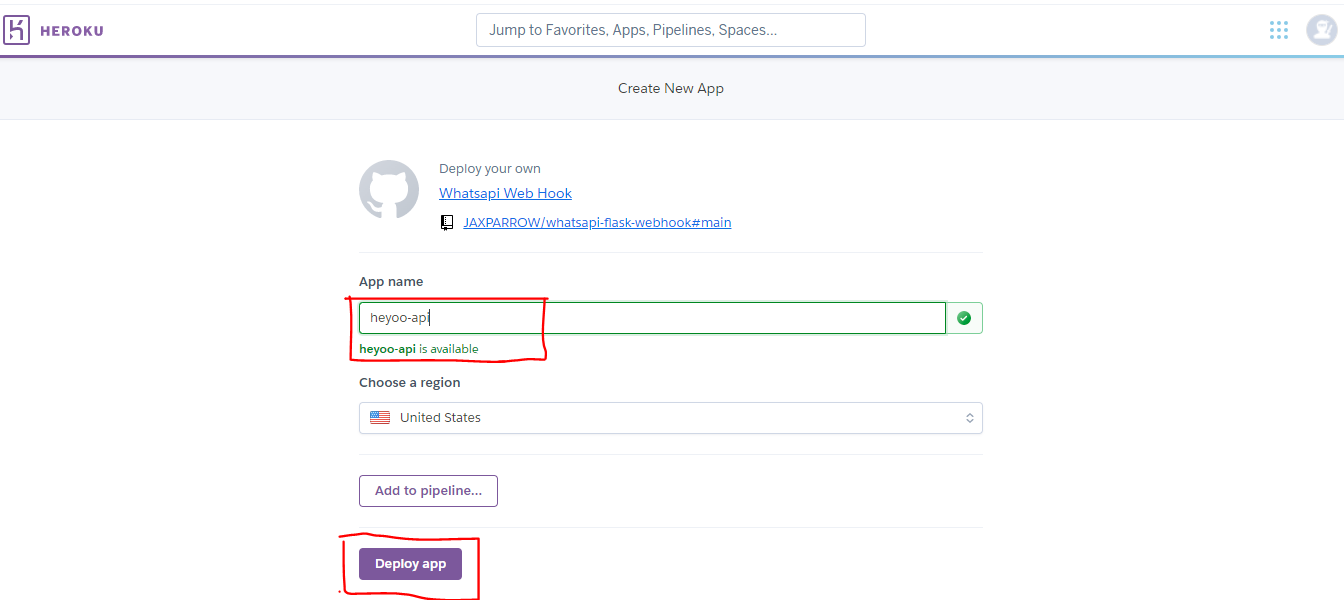
Task: Expand the Choose a region dropdown
Action: click(671, 418)
